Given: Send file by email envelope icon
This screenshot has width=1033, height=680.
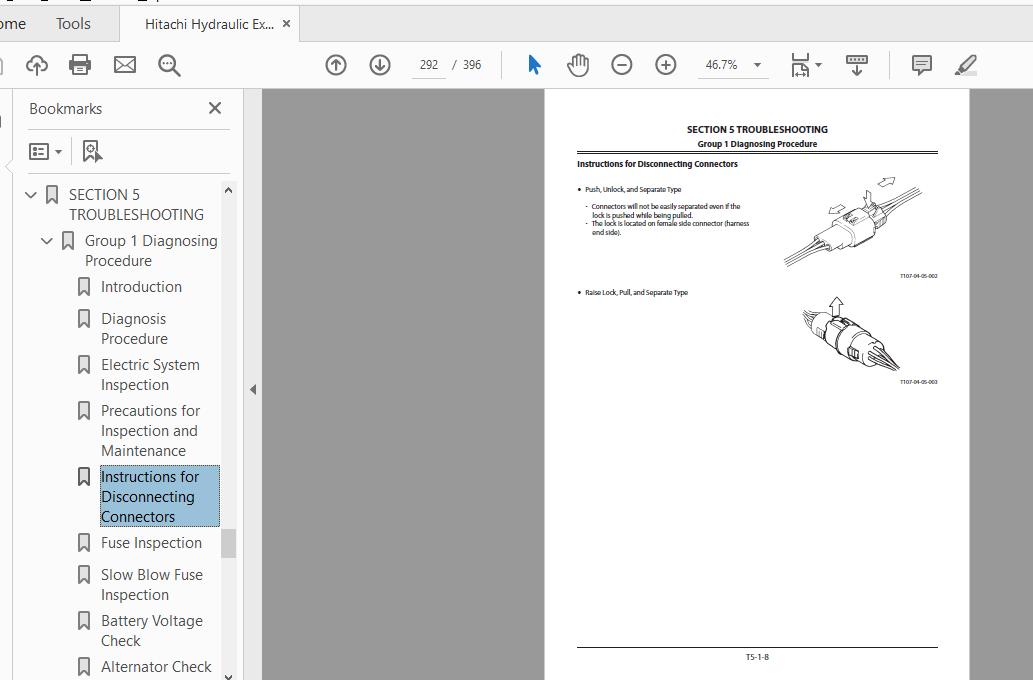Looking at the screenshot, I should coord(125,65).
